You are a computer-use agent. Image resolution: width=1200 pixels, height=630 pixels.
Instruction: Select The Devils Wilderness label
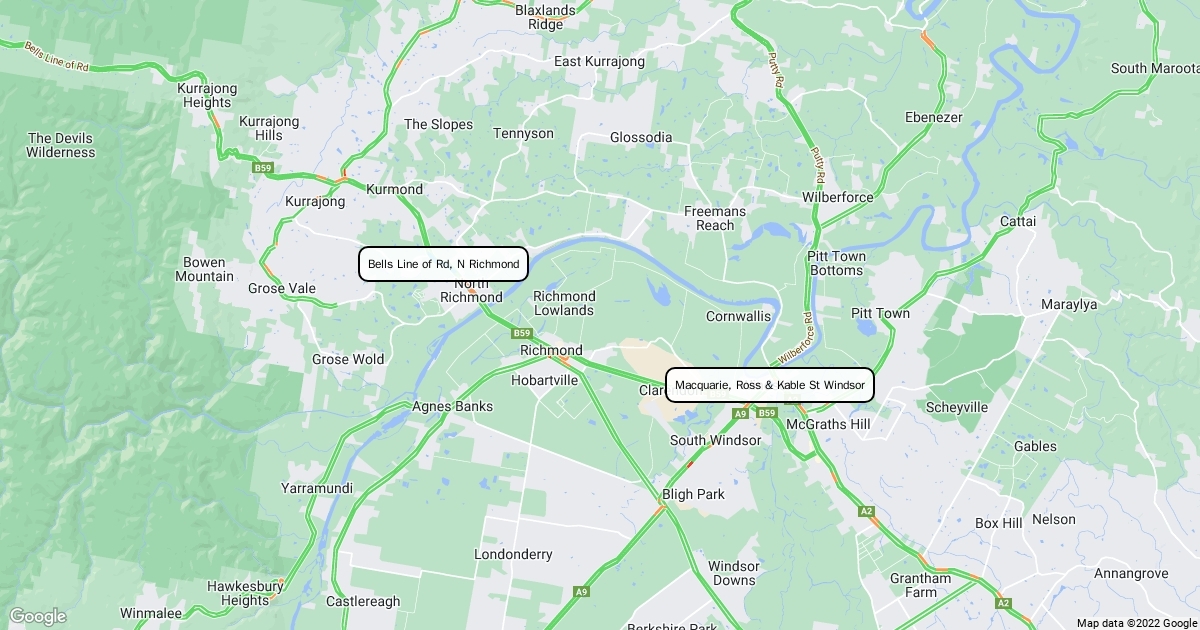click(x=61, y=145)
